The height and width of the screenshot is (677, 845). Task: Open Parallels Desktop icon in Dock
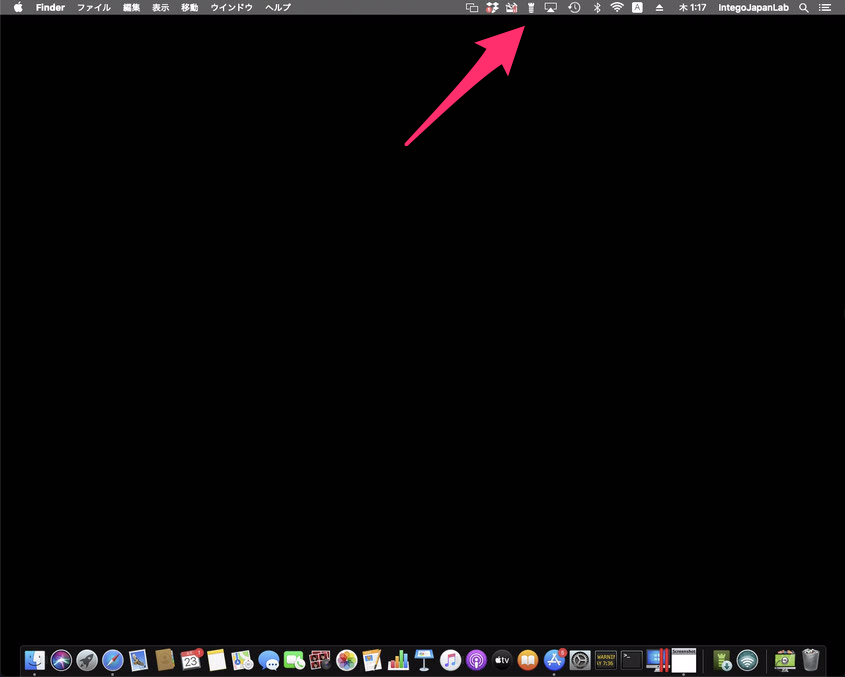coord(657,660)
